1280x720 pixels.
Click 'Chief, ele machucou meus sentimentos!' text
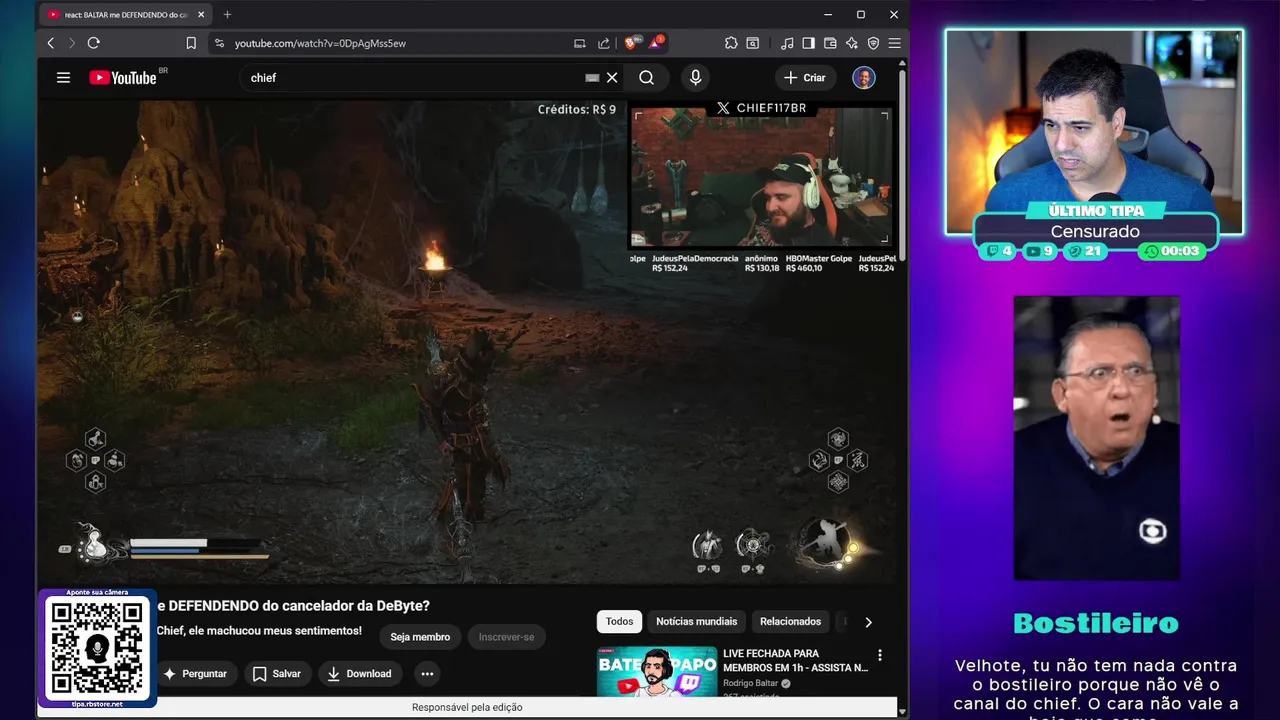(x=259, y=631)
